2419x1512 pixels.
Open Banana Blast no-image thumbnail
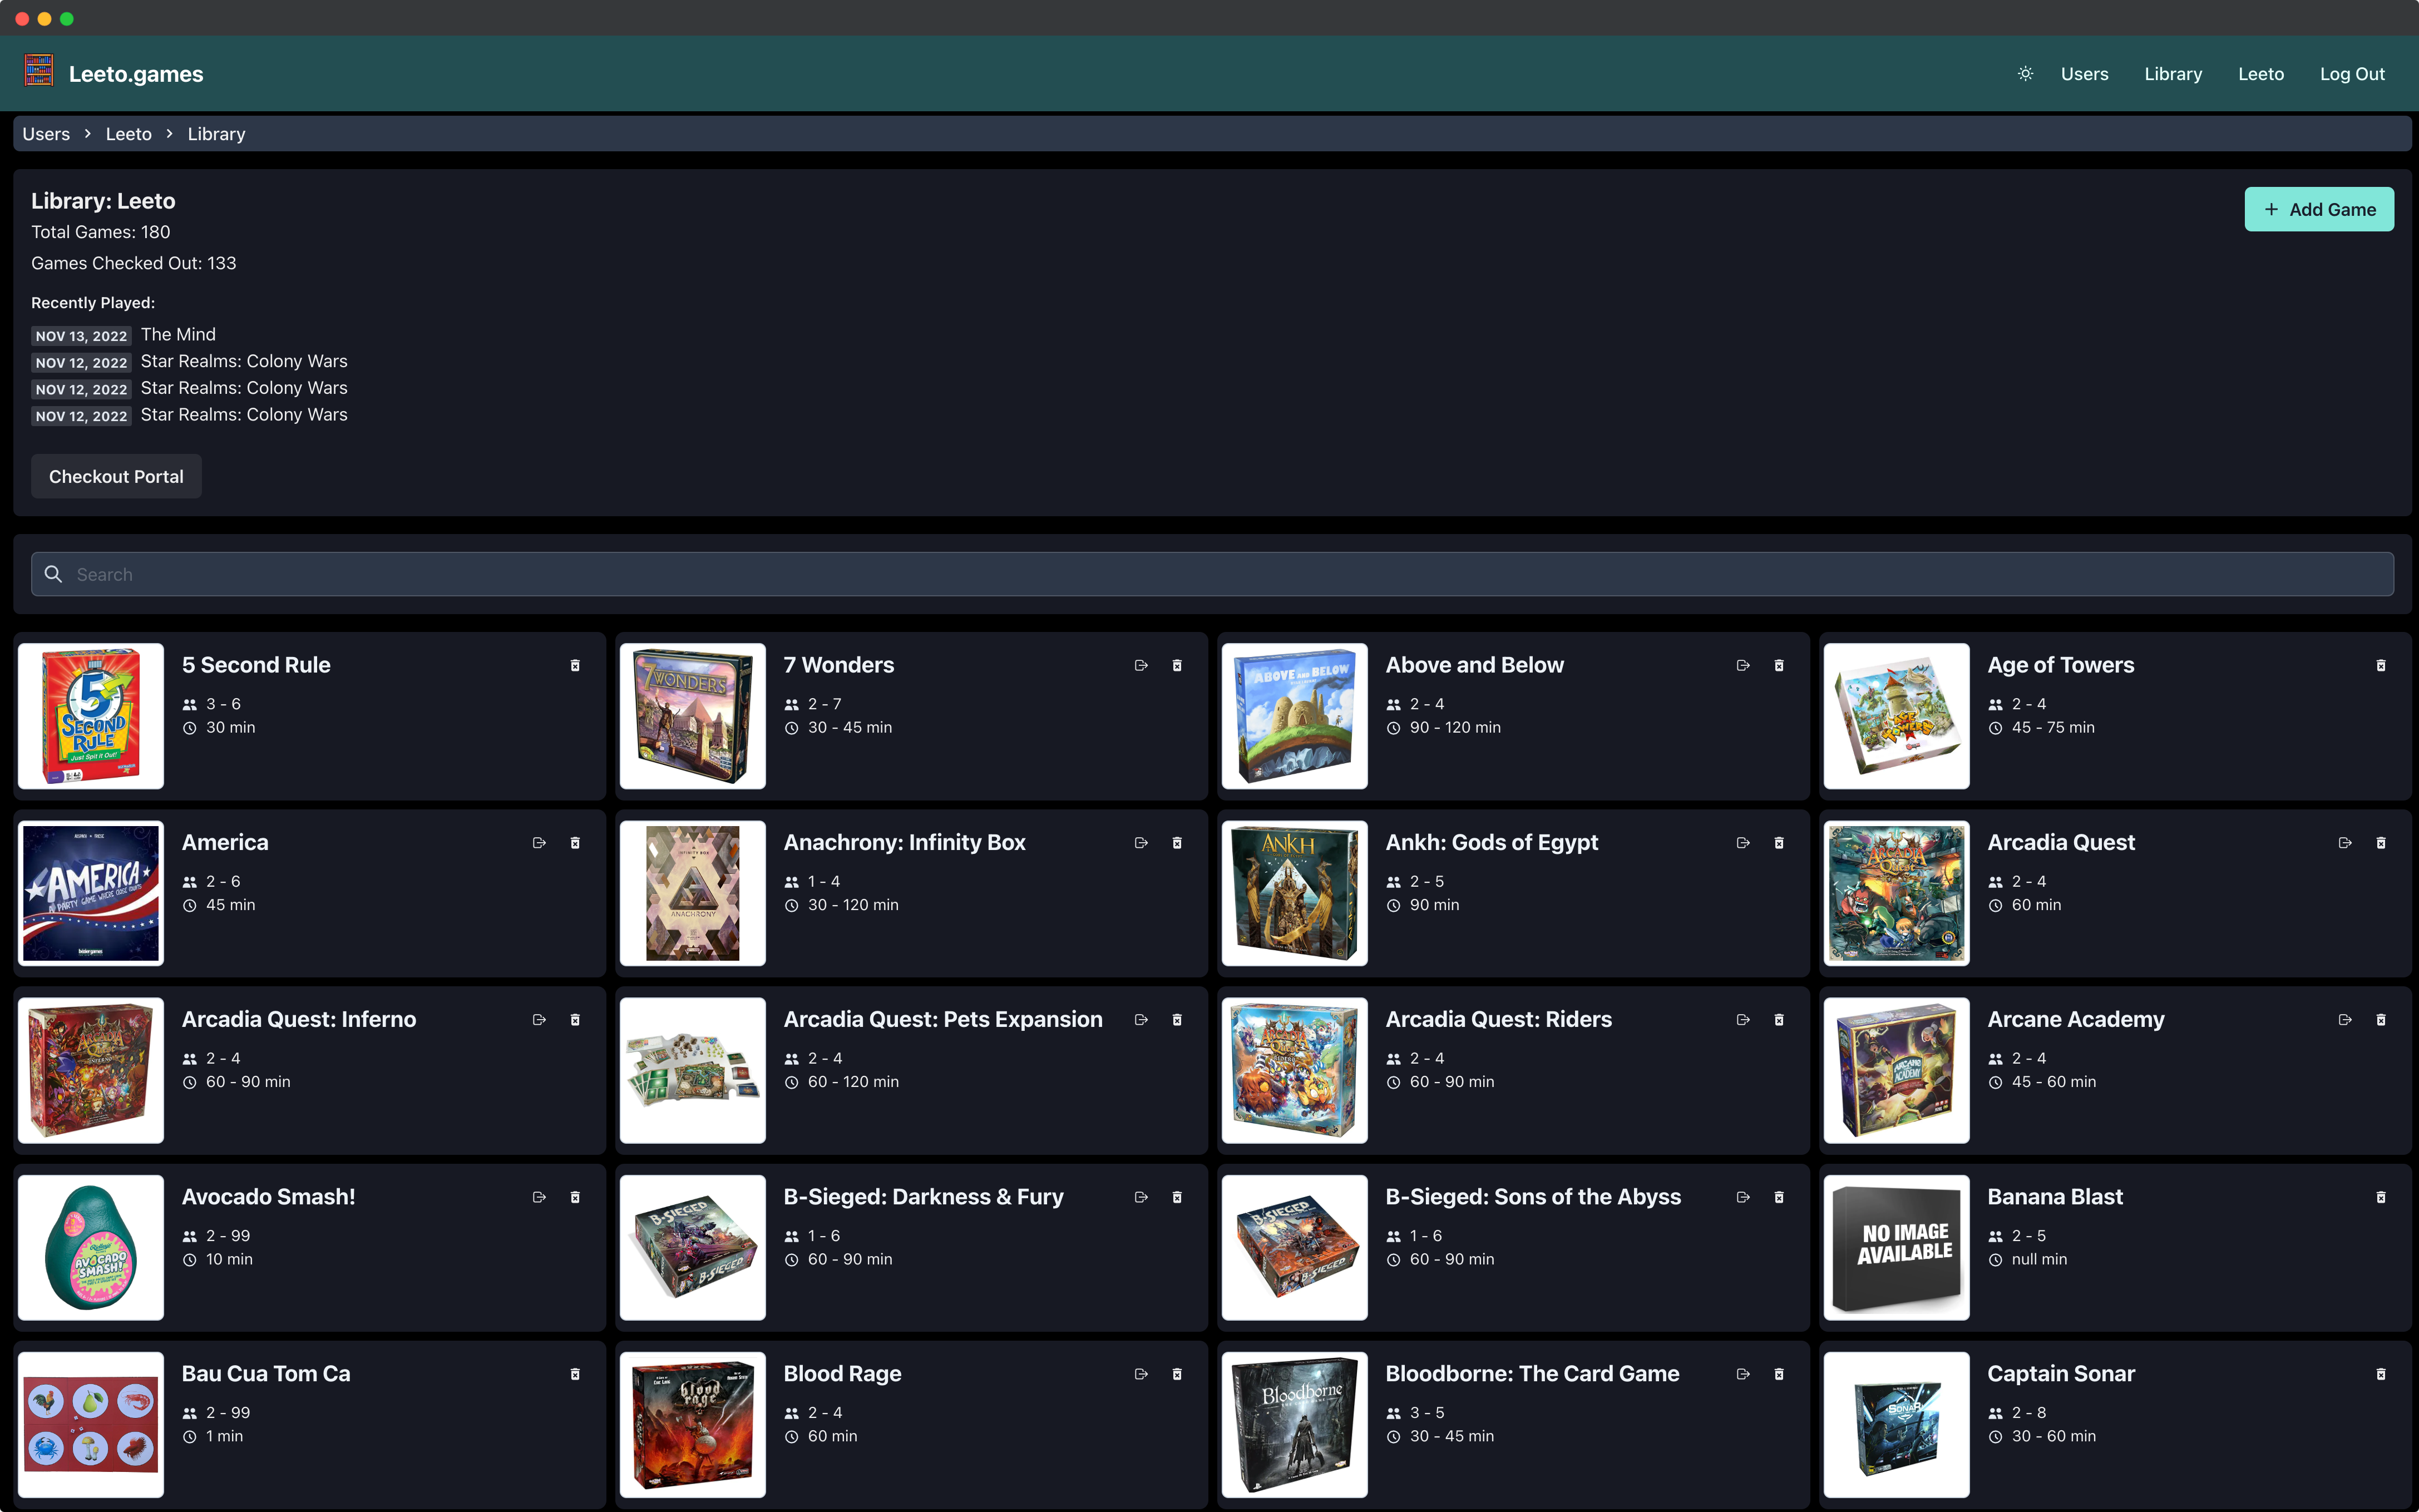1896,1247
